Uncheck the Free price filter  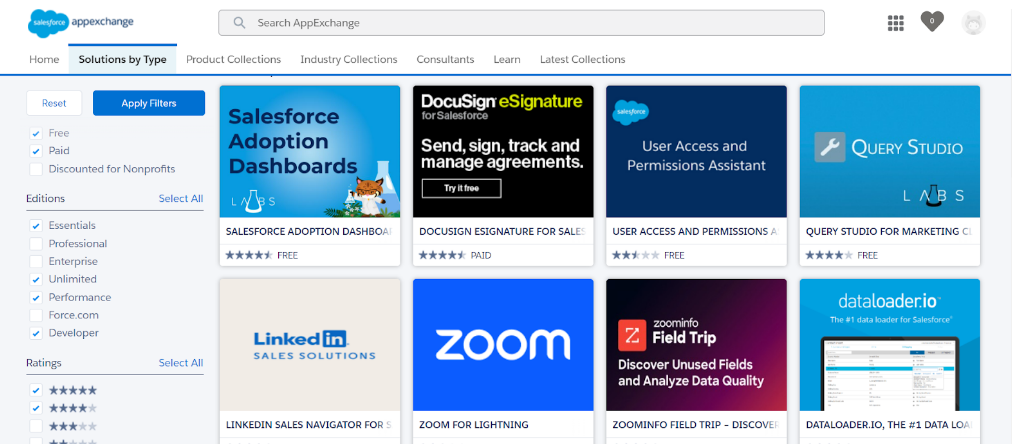coord(36,134)
